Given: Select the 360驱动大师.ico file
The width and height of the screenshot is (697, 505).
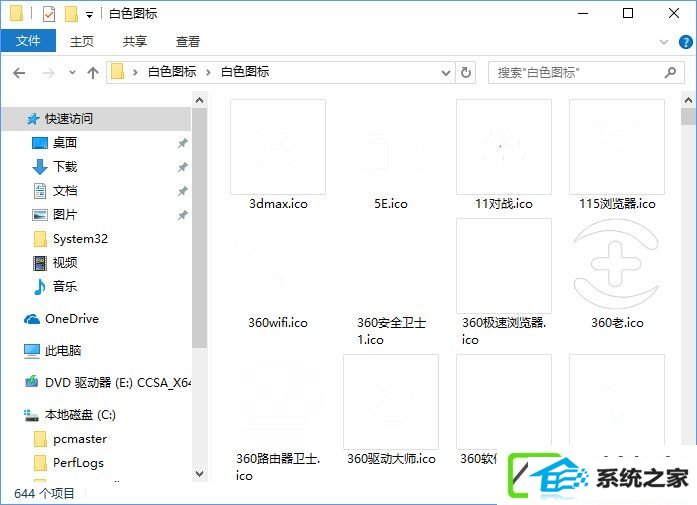Looking at the screenshot, I should [x=391, y=410].
